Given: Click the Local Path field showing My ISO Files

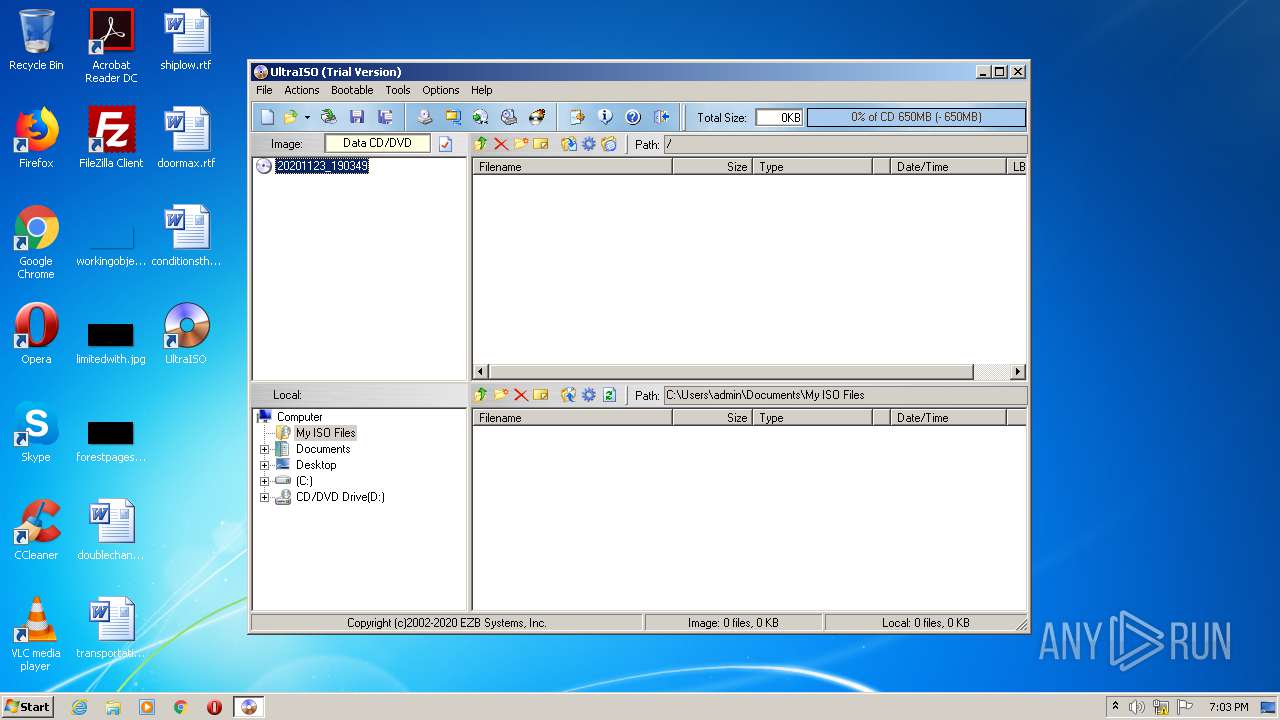Looking at the screenshot, I should [x=845, y=395].
